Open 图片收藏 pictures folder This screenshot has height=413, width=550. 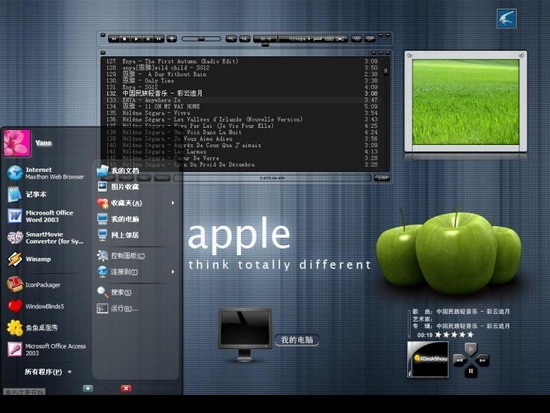click(x=118, y=187)
